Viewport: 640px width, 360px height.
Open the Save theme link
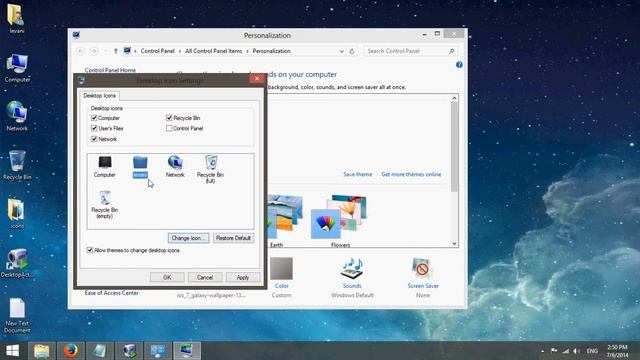[358, 174]
